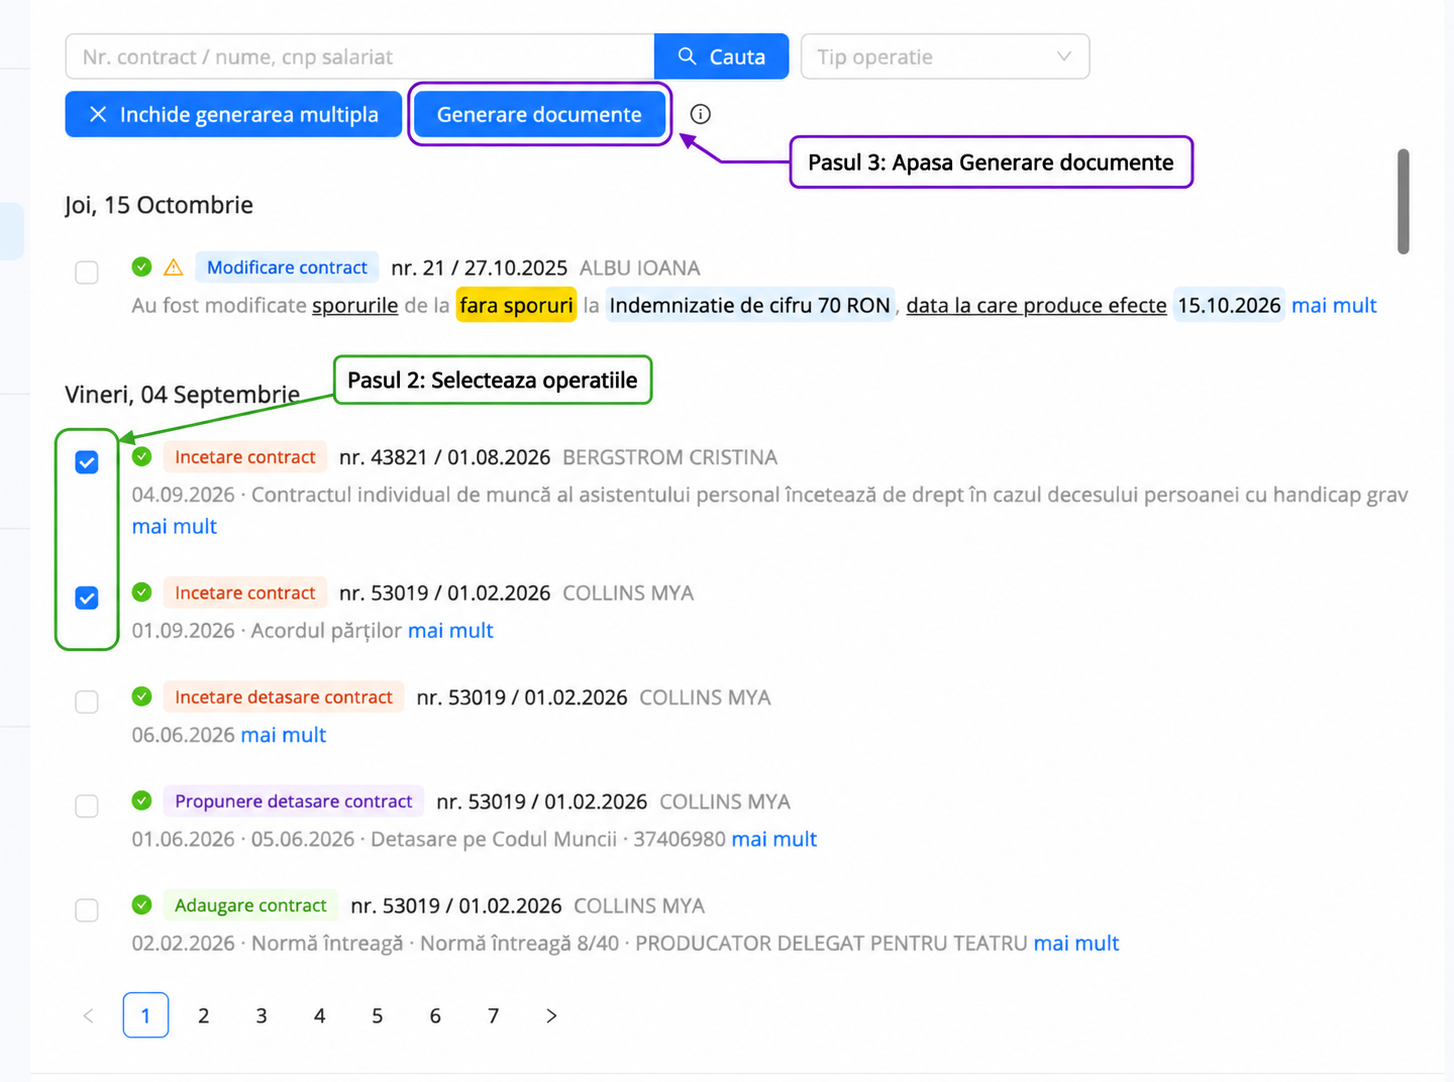Click the Generare documente button
The height and width of the screenshot is (1082, 1454).
click(x=539, y=114)
